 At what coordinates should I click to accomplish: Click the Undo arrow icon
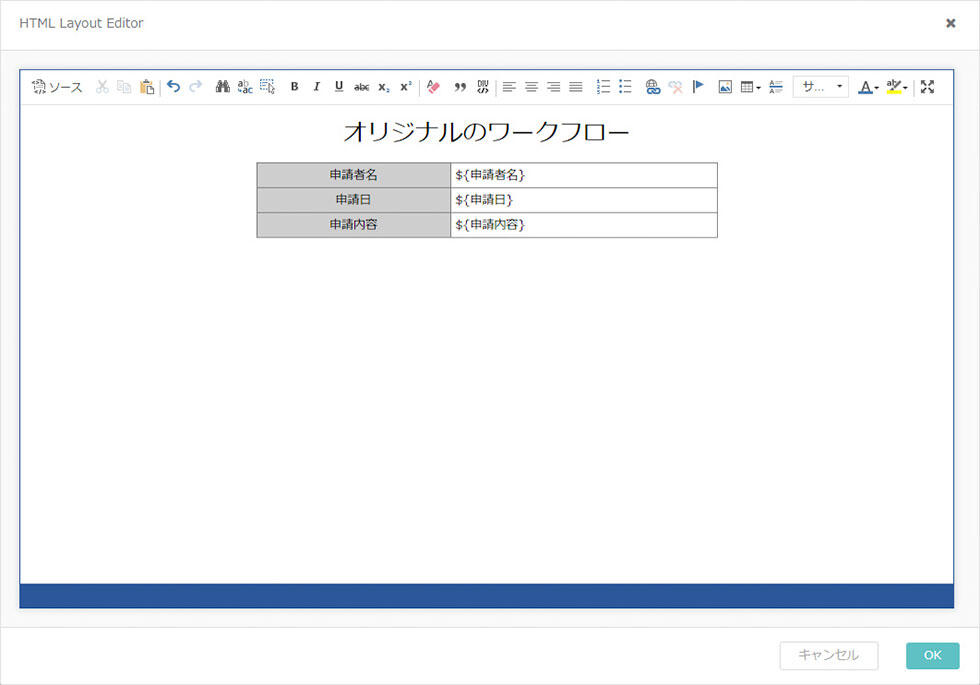point(174,87)
